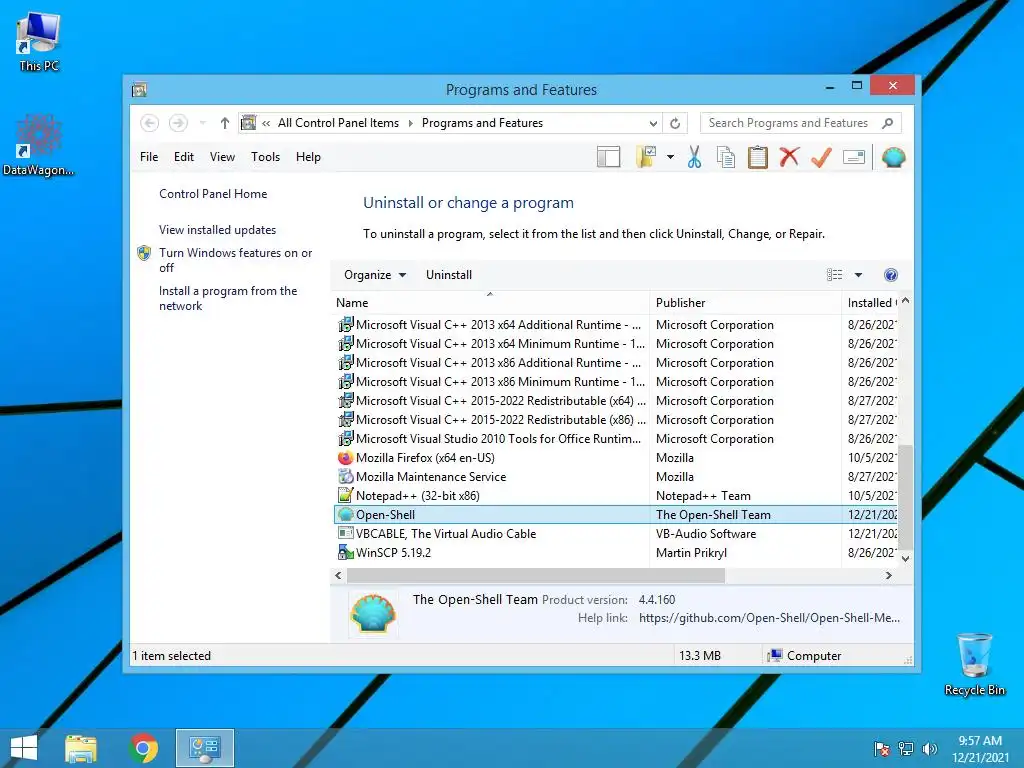Click vertical scrollbar down arrow in program list
The width and height of the screenshot is (1024, 768).
tap(905, 558)
